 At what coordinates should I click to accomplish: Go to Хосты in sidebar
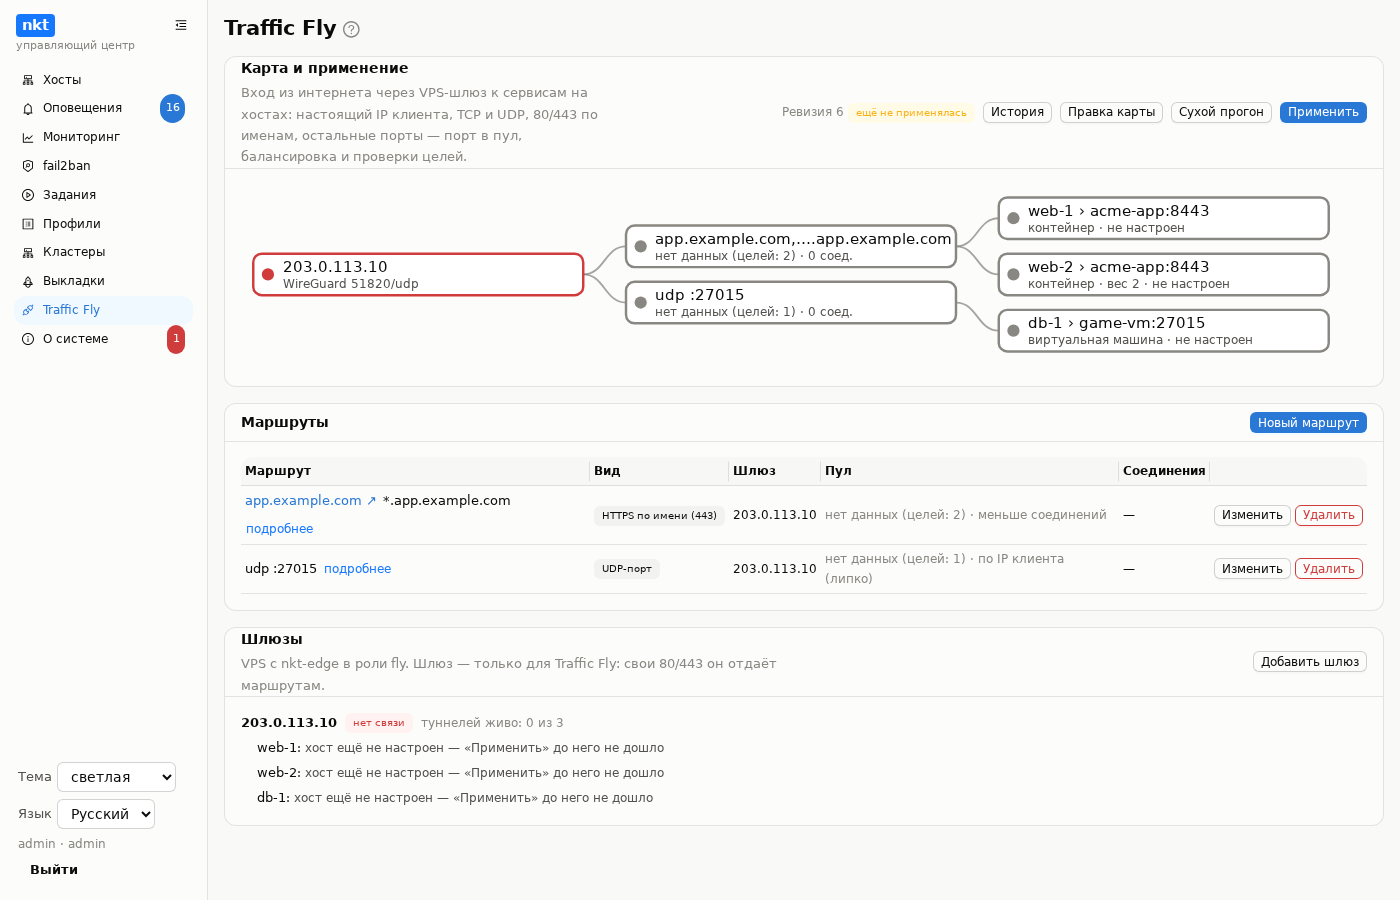(x=104, y=80)
